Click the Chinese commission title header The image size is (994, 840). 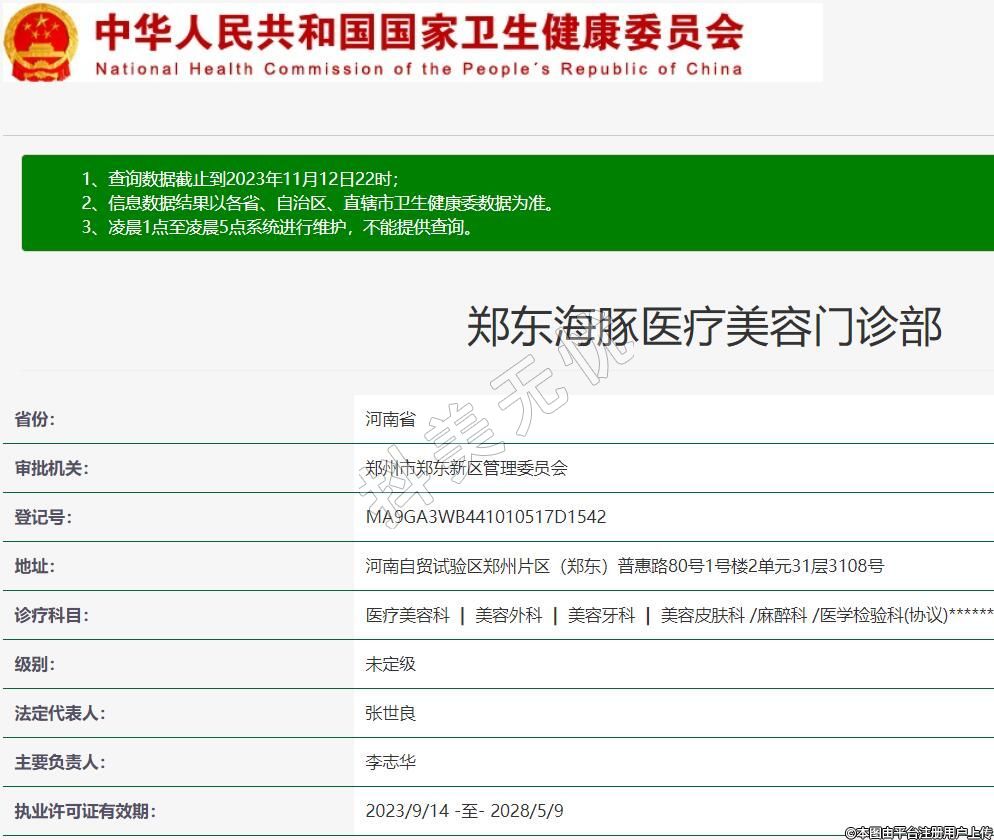pos(420,32)
